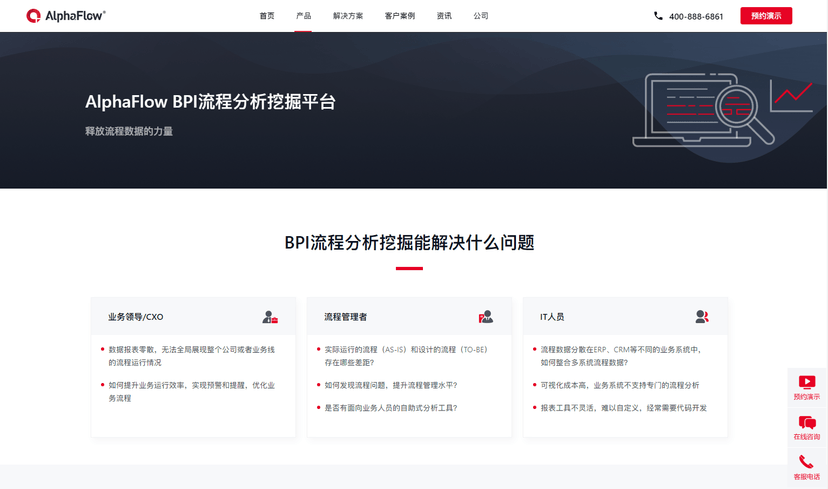Open the 首页 menu item

267,16
